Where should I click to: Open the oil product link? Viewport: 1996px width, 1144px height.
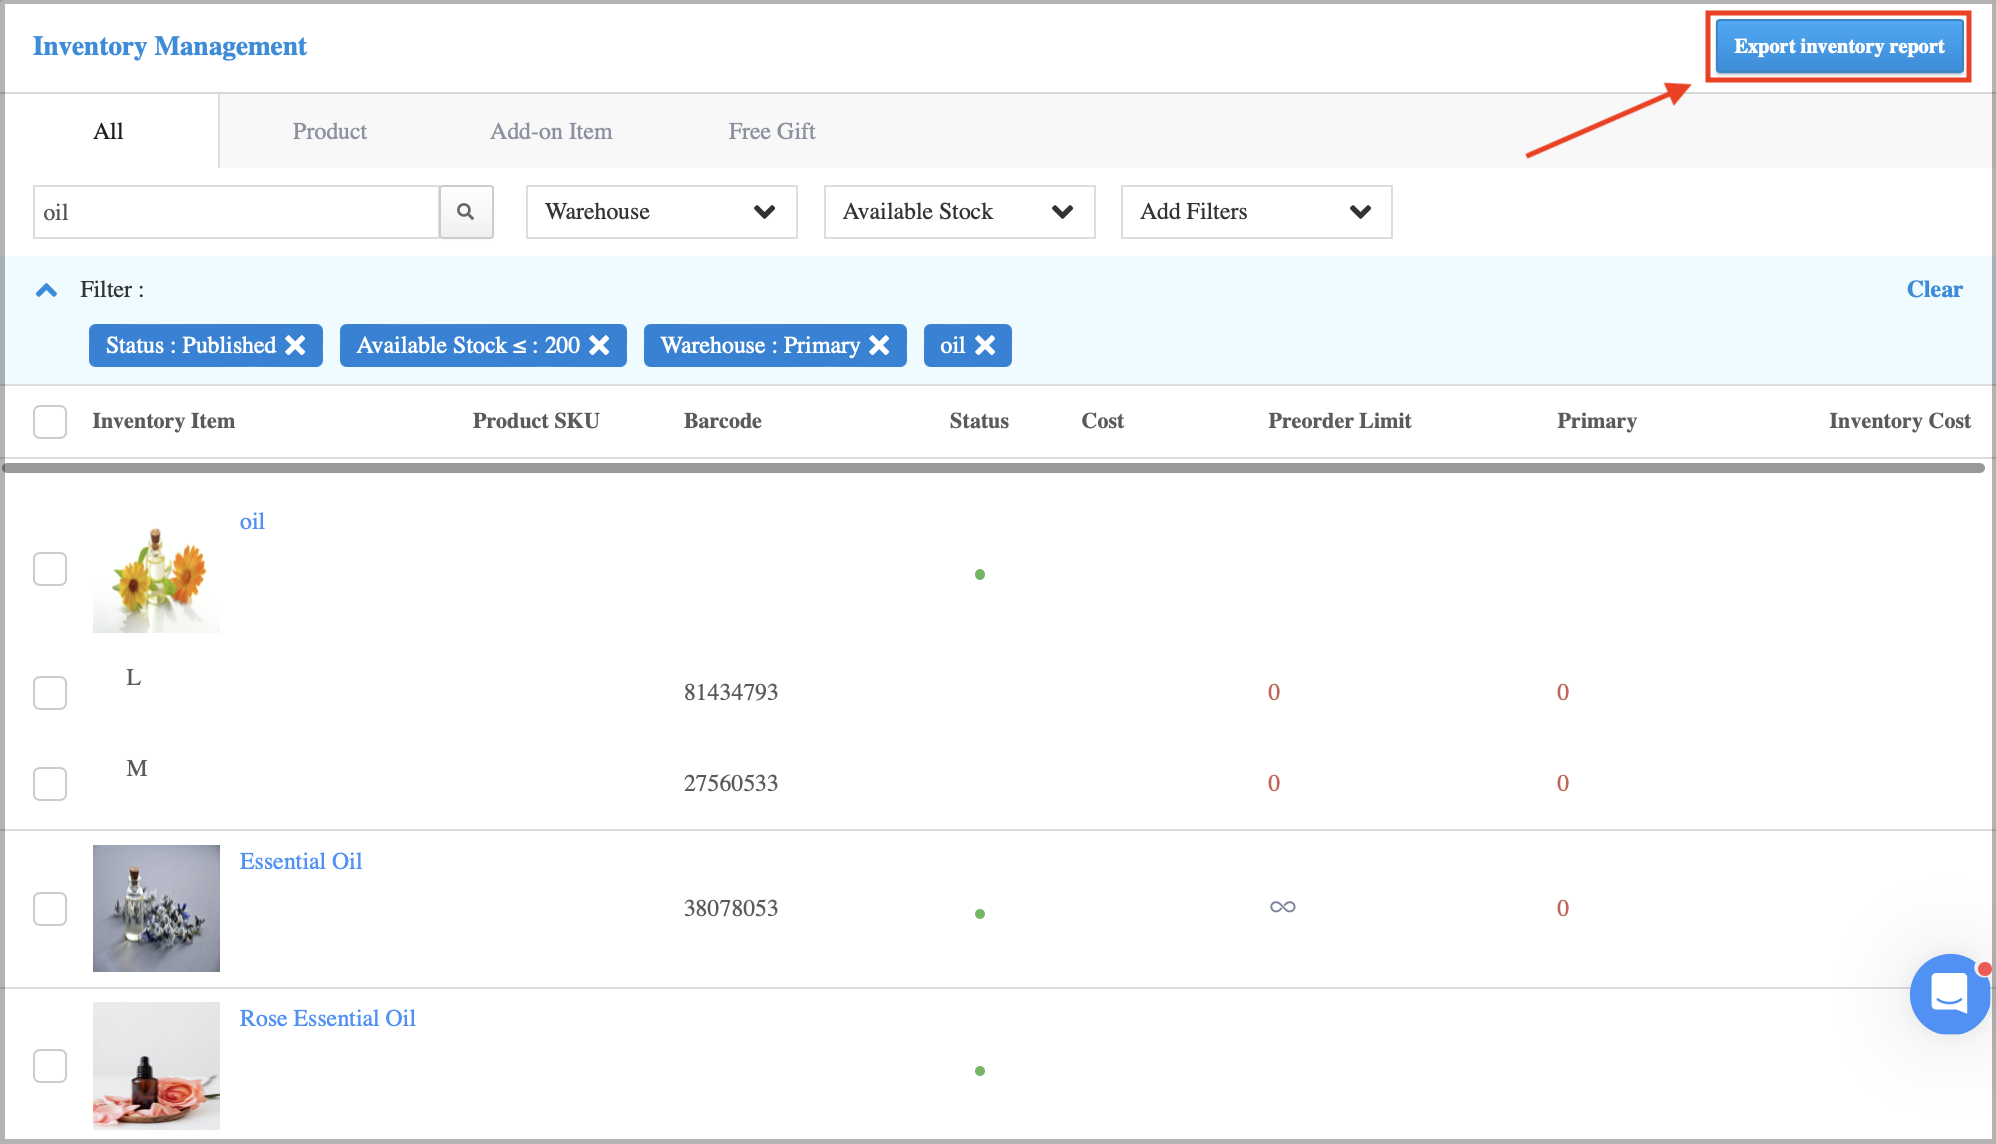[x=252, y=521]
